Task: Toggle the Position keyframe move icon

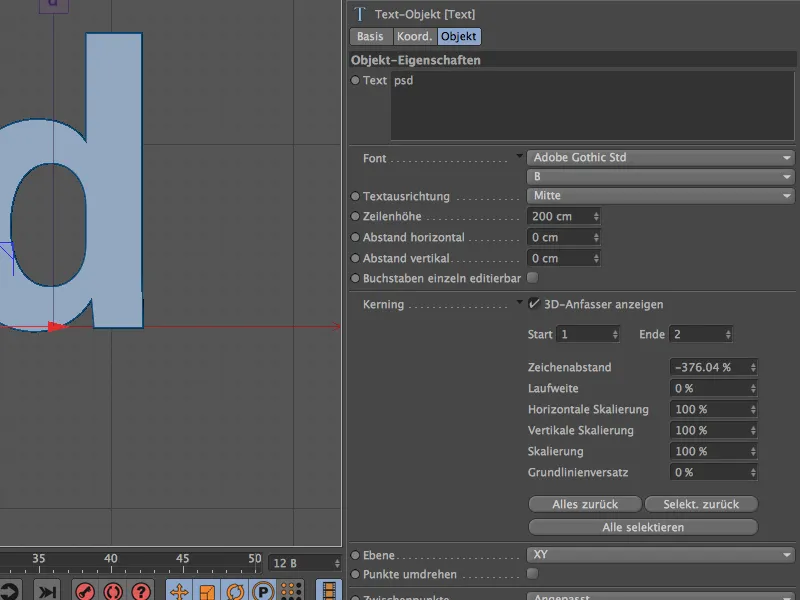Action: [179, 591]
